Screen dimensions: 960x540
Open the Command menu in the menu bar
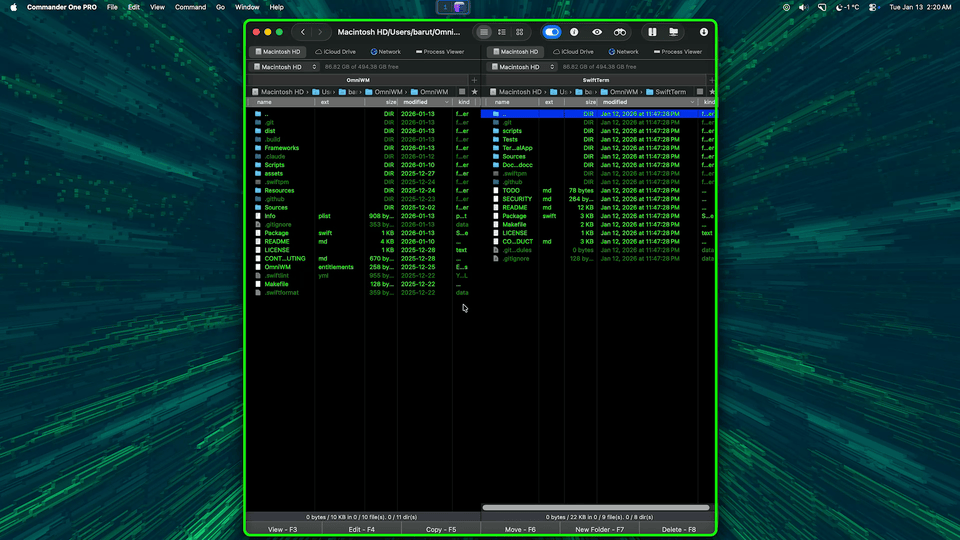[190, 7]
